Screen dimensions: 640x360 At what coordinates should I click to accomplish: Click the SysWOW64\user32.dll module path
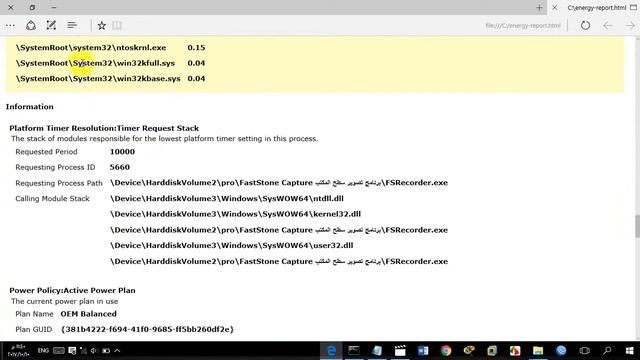point(231,246)
